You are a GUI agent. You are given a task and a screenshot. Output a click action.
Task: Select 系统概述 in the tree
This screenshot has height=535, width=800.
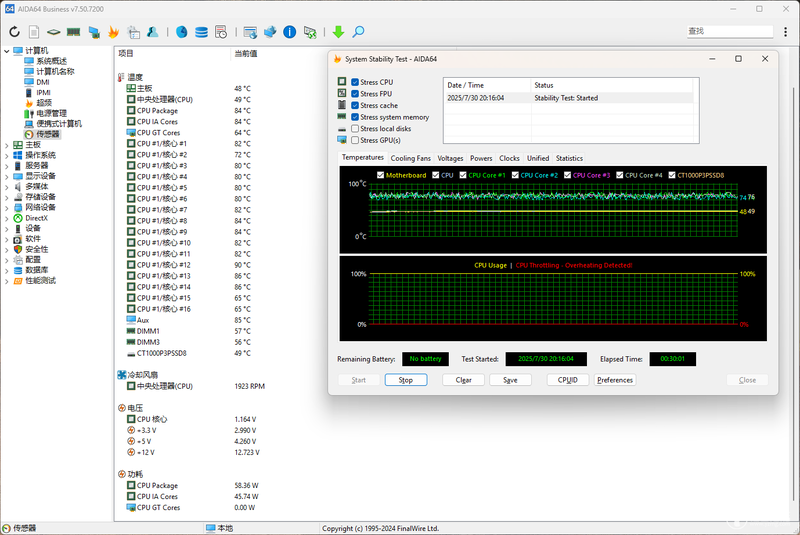(52, 61)
